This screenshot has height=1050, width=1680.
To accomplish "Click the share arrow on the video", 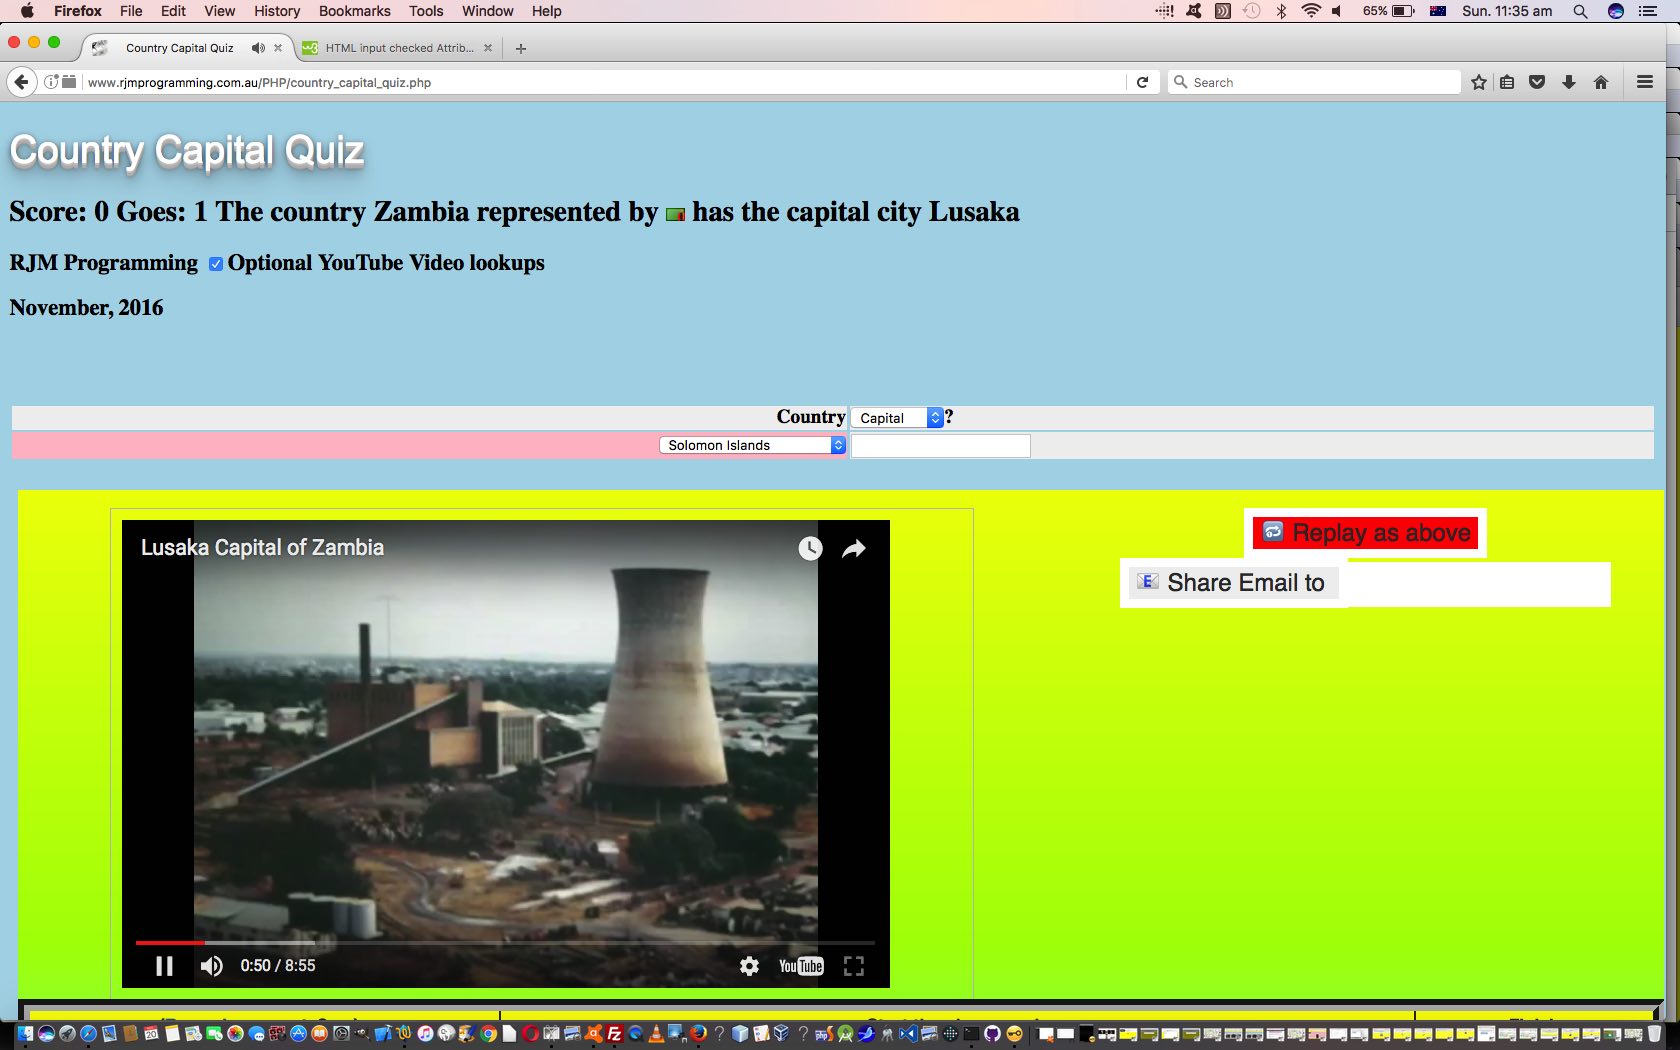I will pyautogui.click(x=853, y=548).
